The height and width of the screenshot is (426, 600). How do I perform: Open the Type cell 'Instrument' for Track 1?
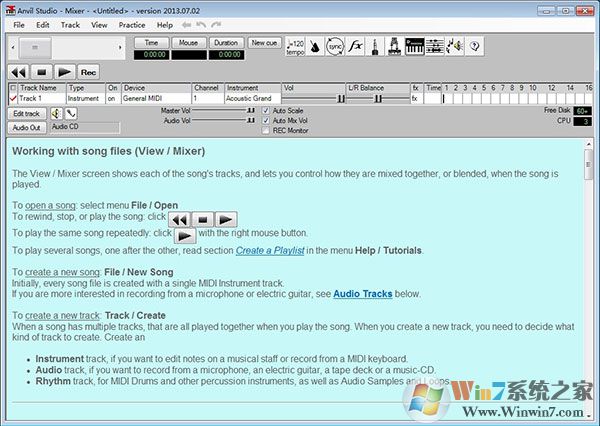(85, 99)
